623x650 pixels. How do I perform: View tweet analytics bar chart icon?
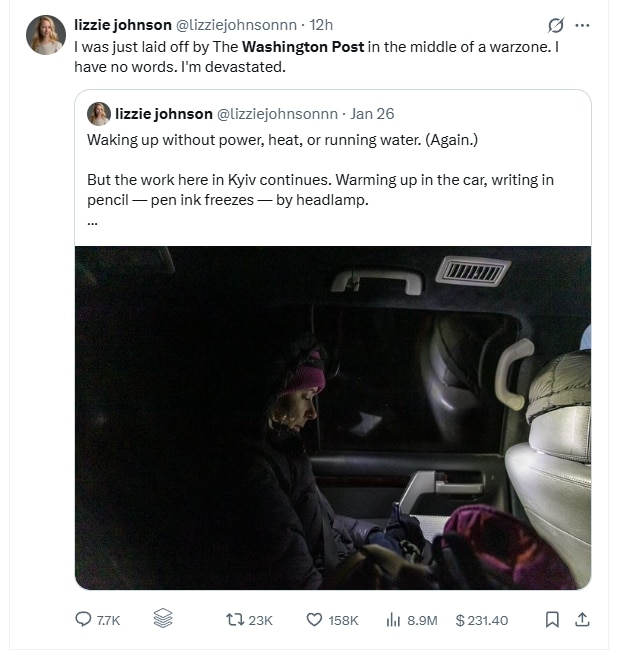click(393, 620)
